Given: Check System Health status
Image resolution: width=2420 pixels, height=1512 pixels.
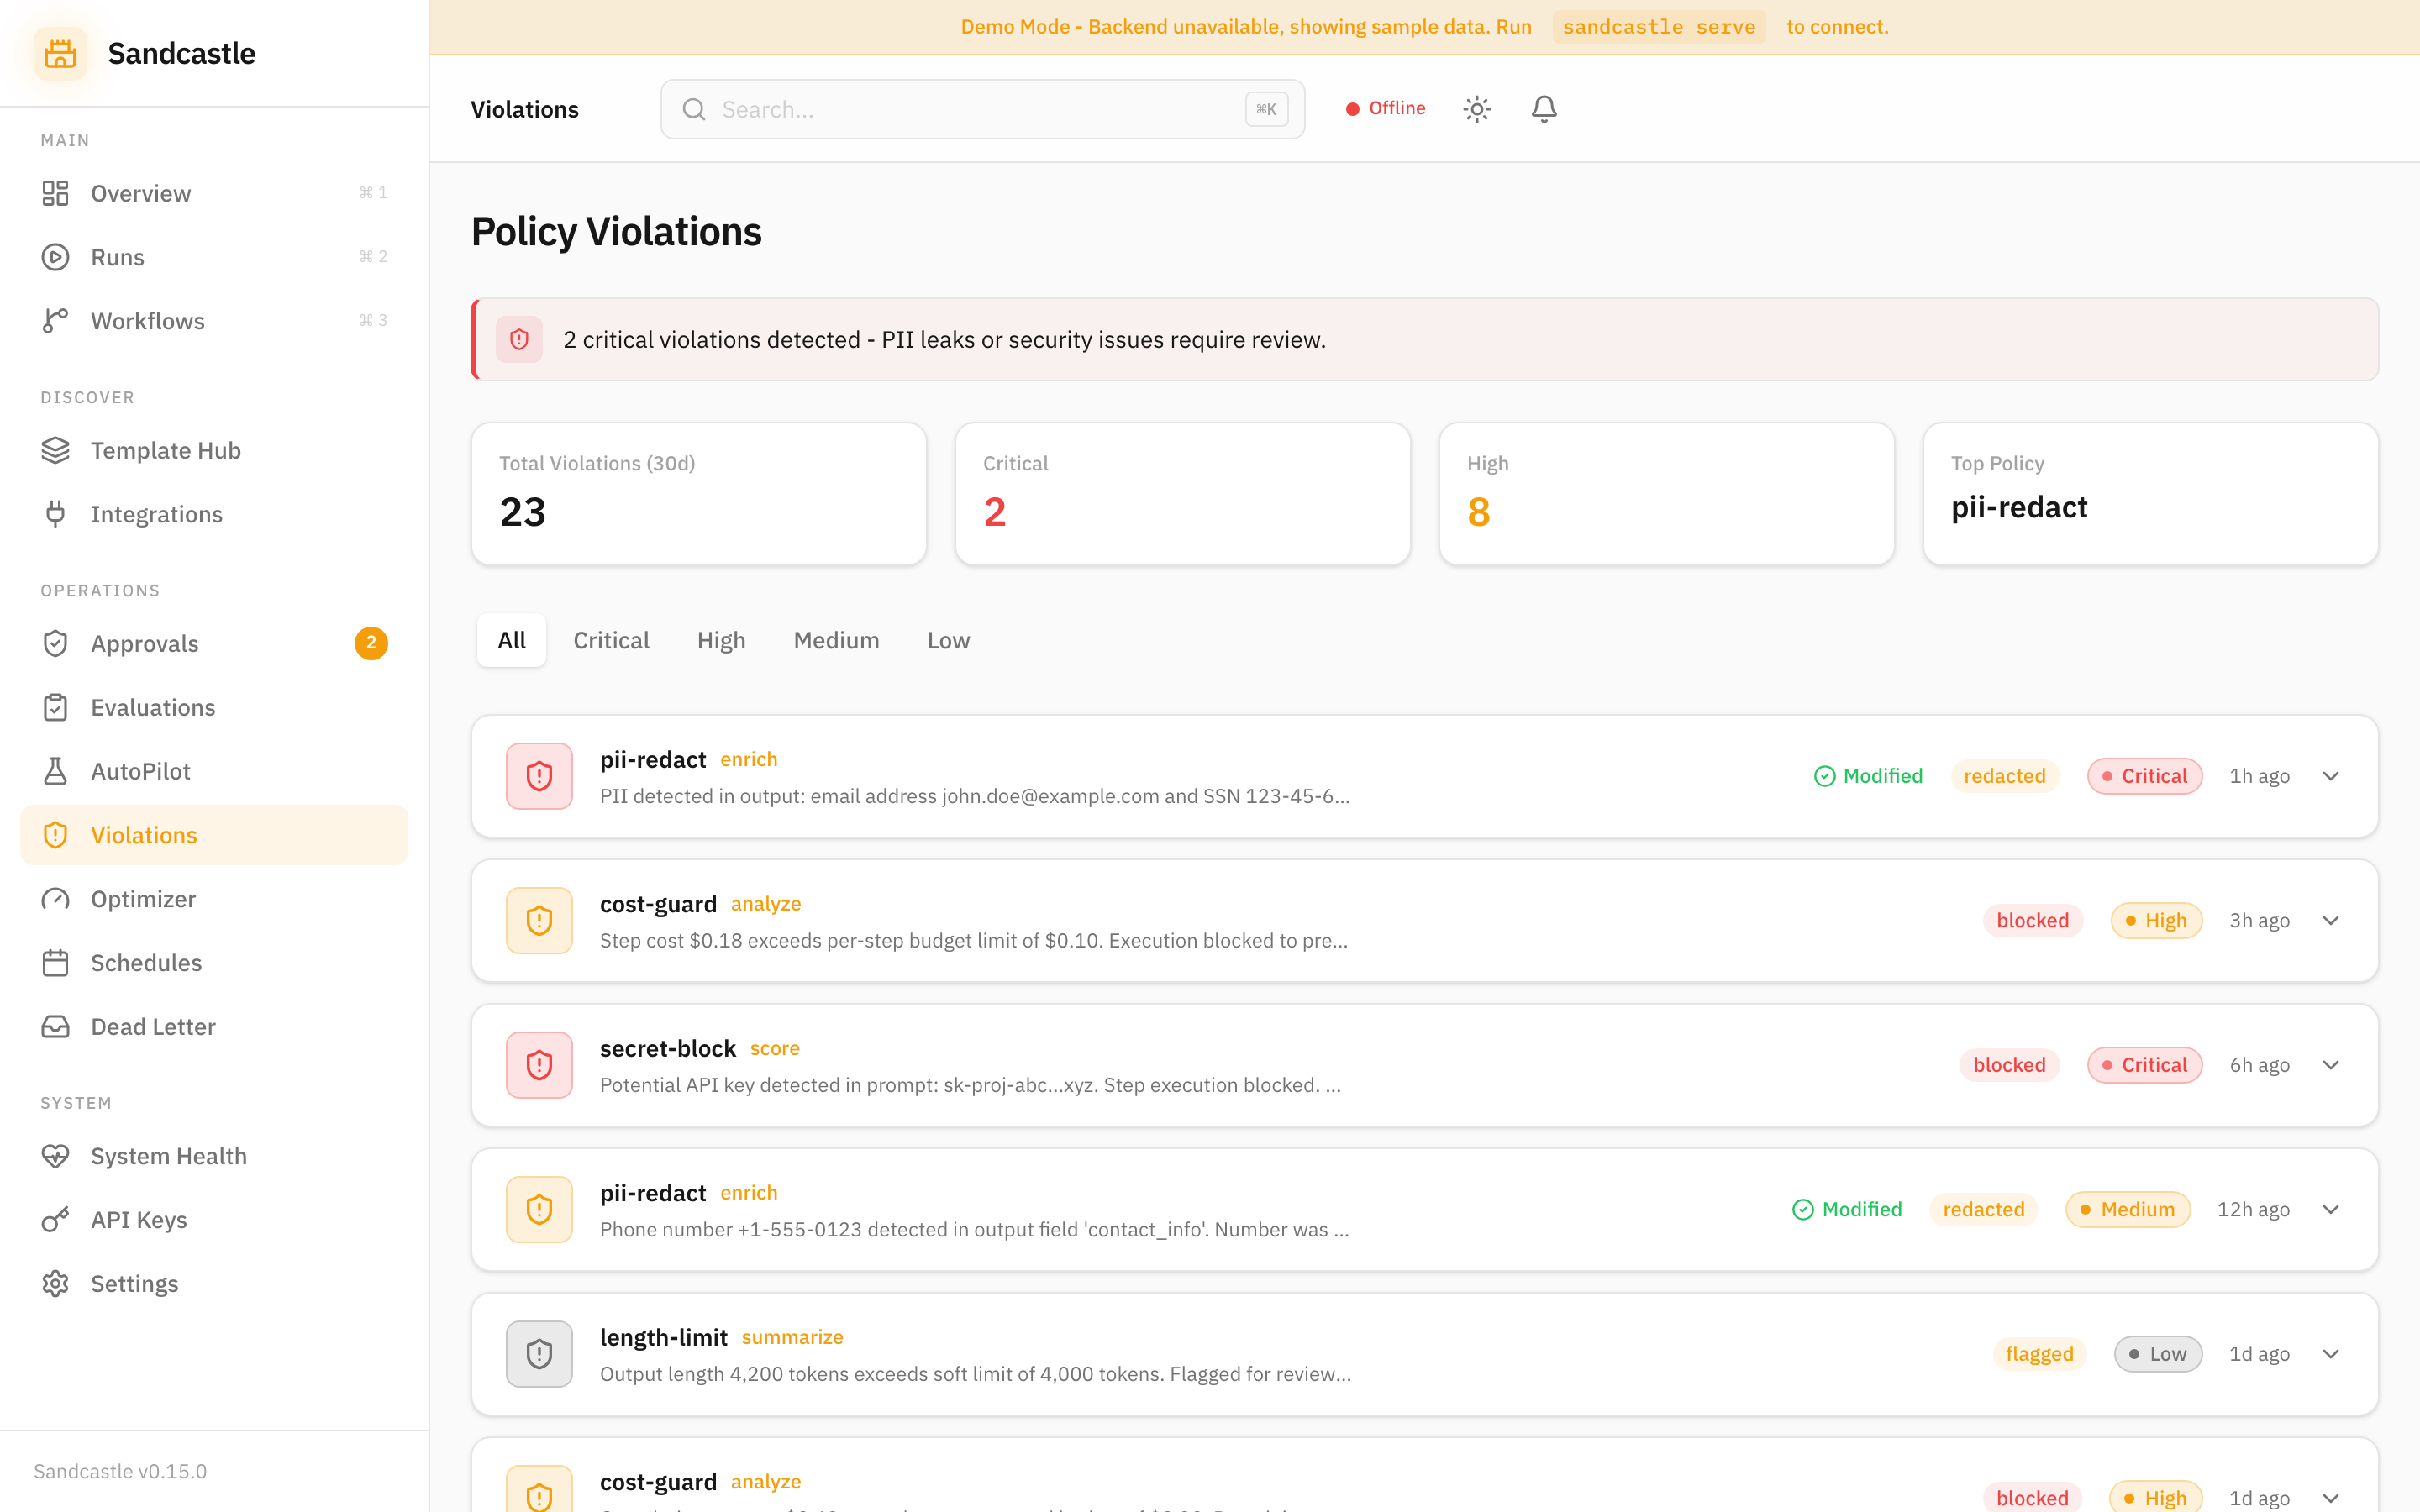Looking at the screenshot, I should pos(169,1155).
